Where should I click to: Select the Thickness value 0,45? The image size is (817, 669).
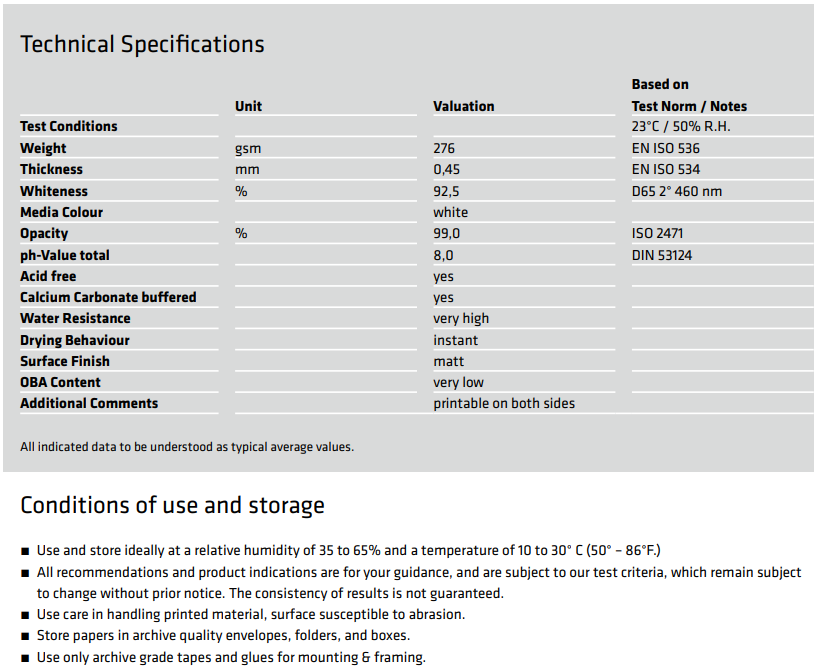pos(446,170)
